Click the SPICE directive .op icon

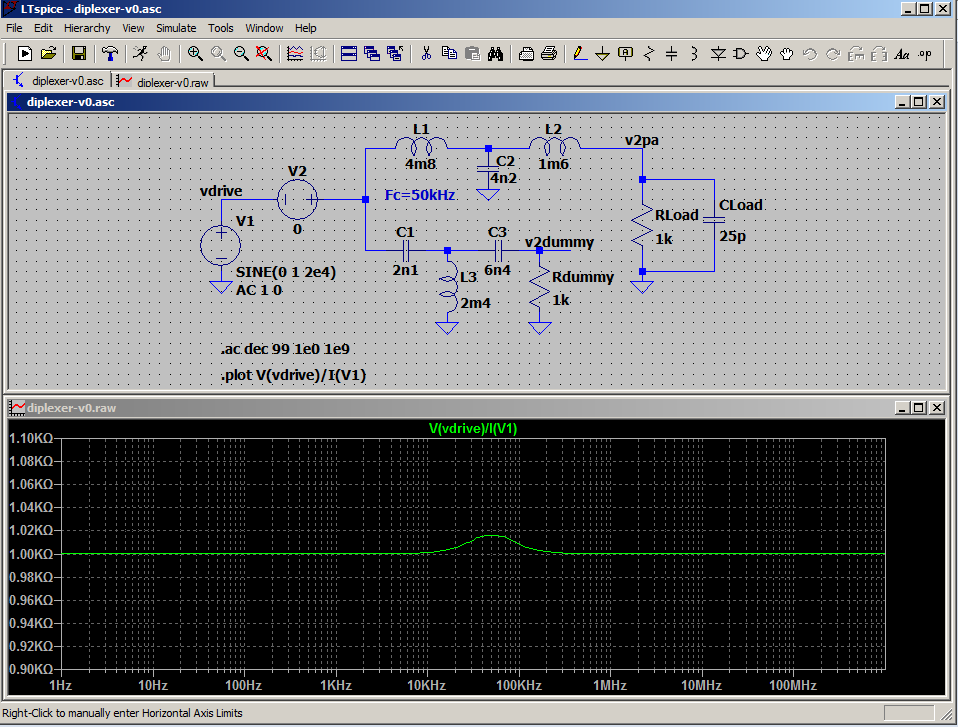point(925,53)
